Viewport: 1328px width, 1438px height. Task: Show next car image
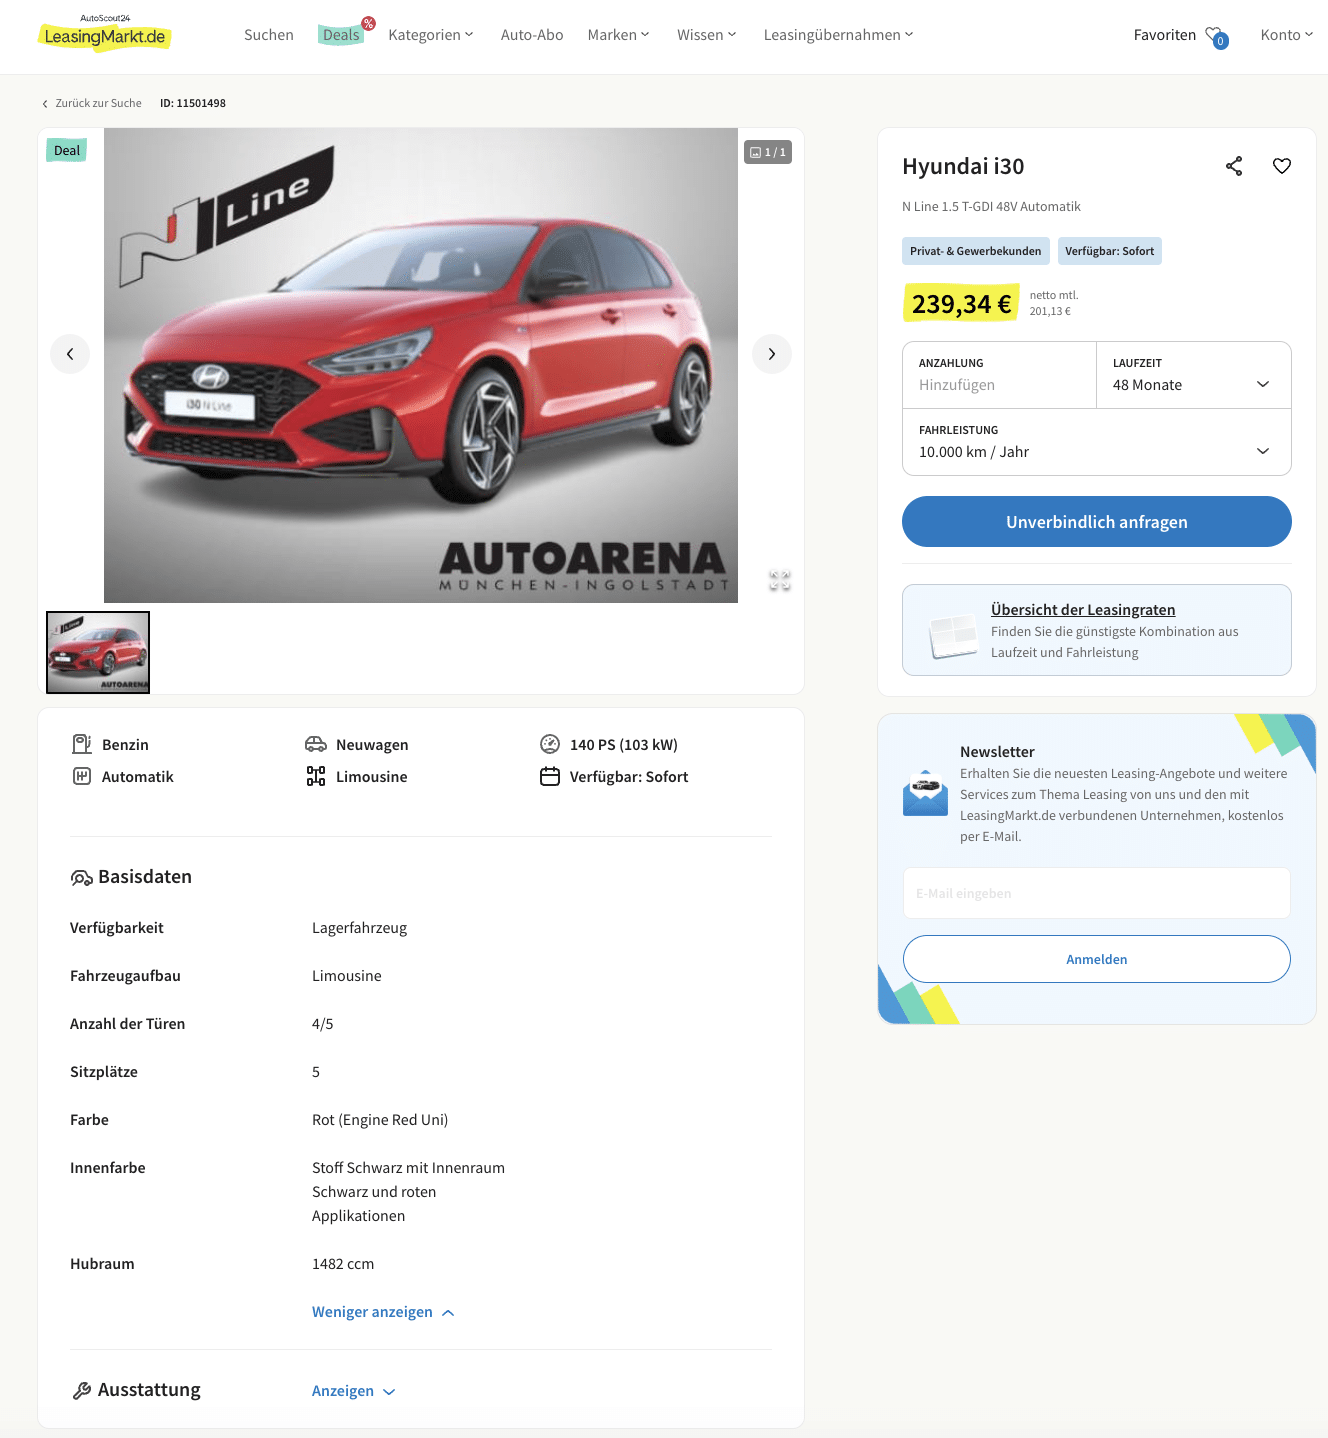point(772,354)
